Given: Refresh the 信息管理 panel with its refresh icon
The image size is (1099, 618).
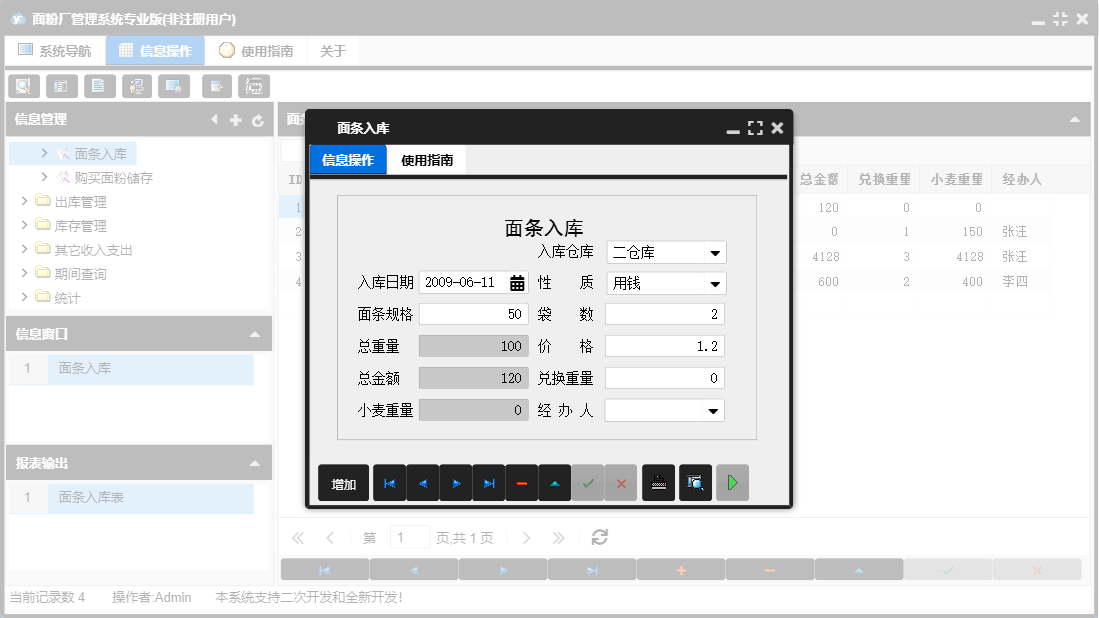Looking at the screenshot, I should pos(258,119).
